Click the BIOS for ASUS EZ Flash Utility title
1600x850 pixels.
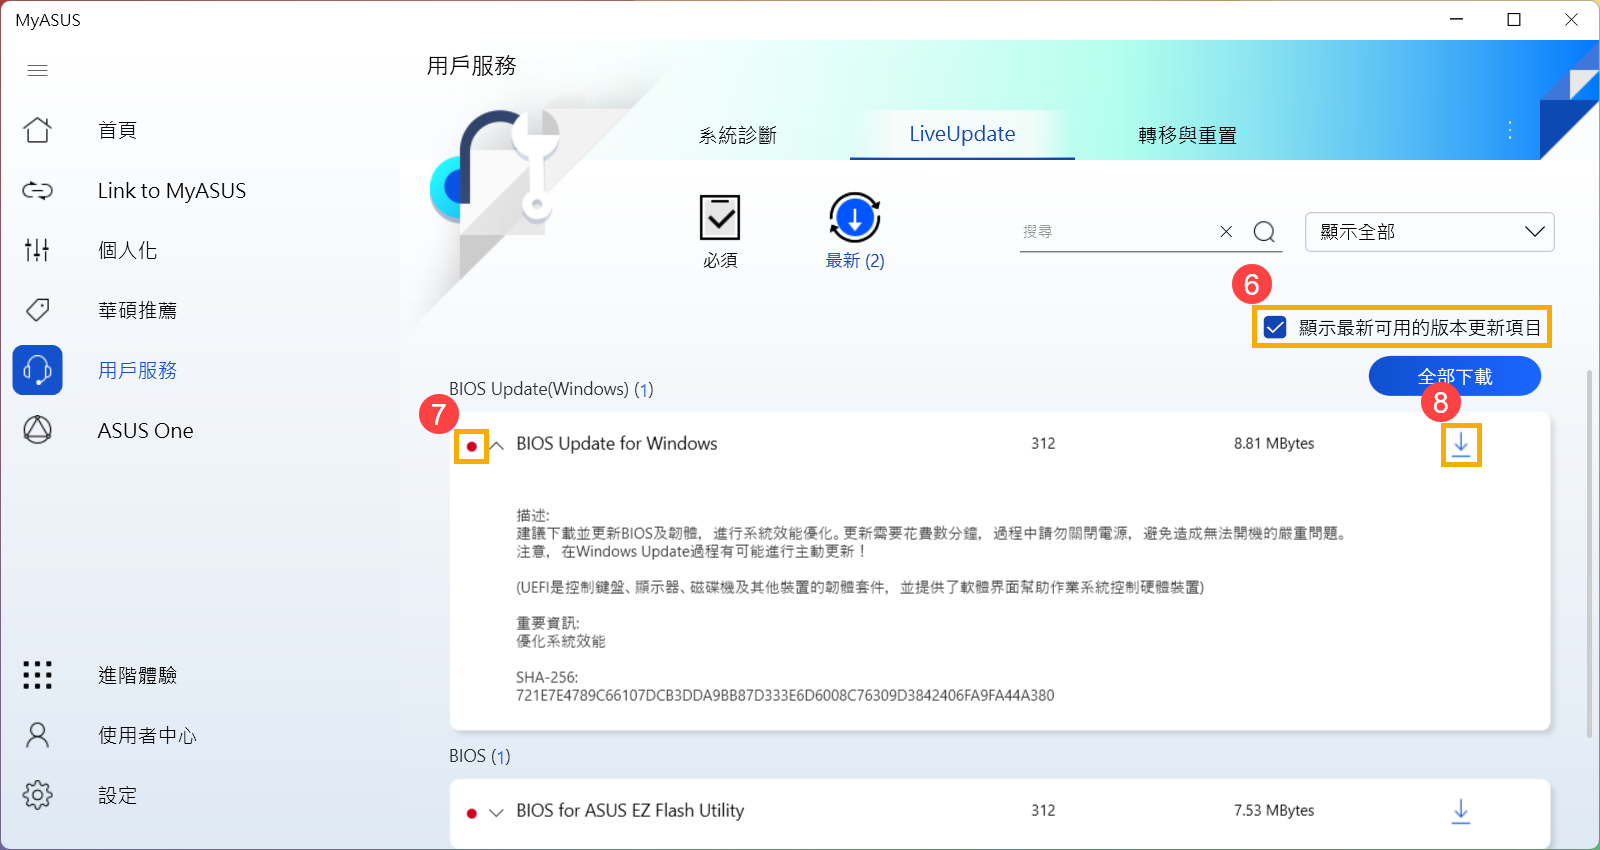pos(630,810)
